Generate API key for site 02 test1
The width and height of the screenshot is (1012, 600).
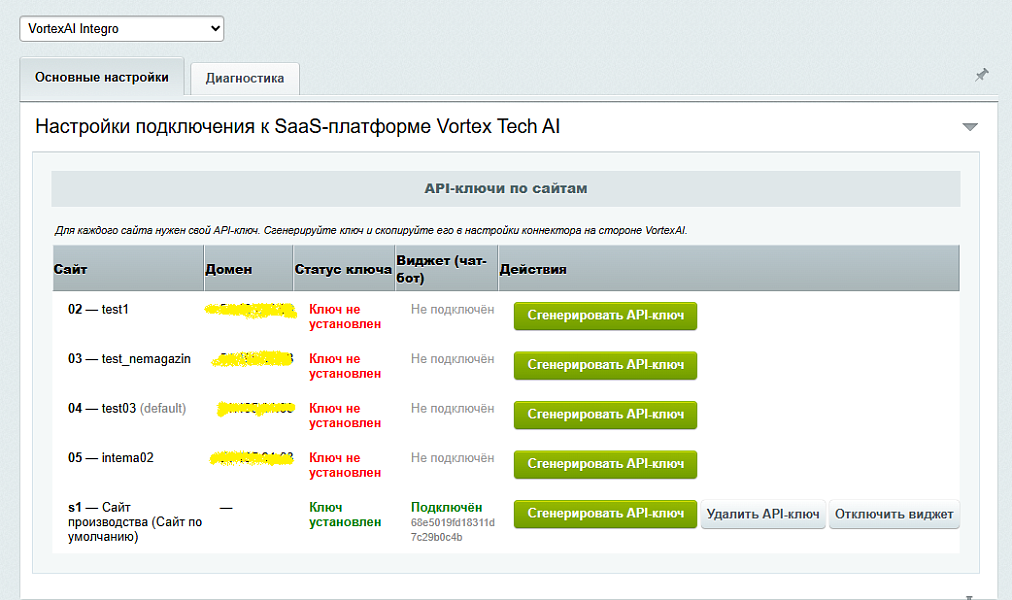605,315
